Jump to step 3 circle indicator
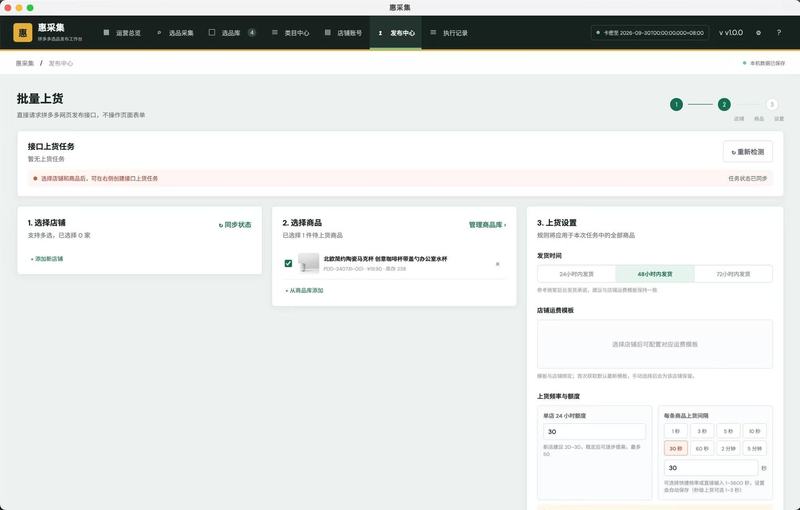 pyautogui.click(x=772, y=105)
